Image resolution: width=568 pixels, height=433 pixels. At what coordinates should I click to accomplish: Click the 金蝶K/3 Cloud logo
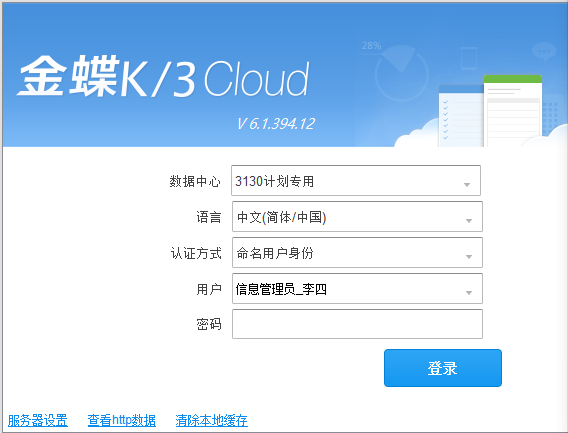pos(163,76)
